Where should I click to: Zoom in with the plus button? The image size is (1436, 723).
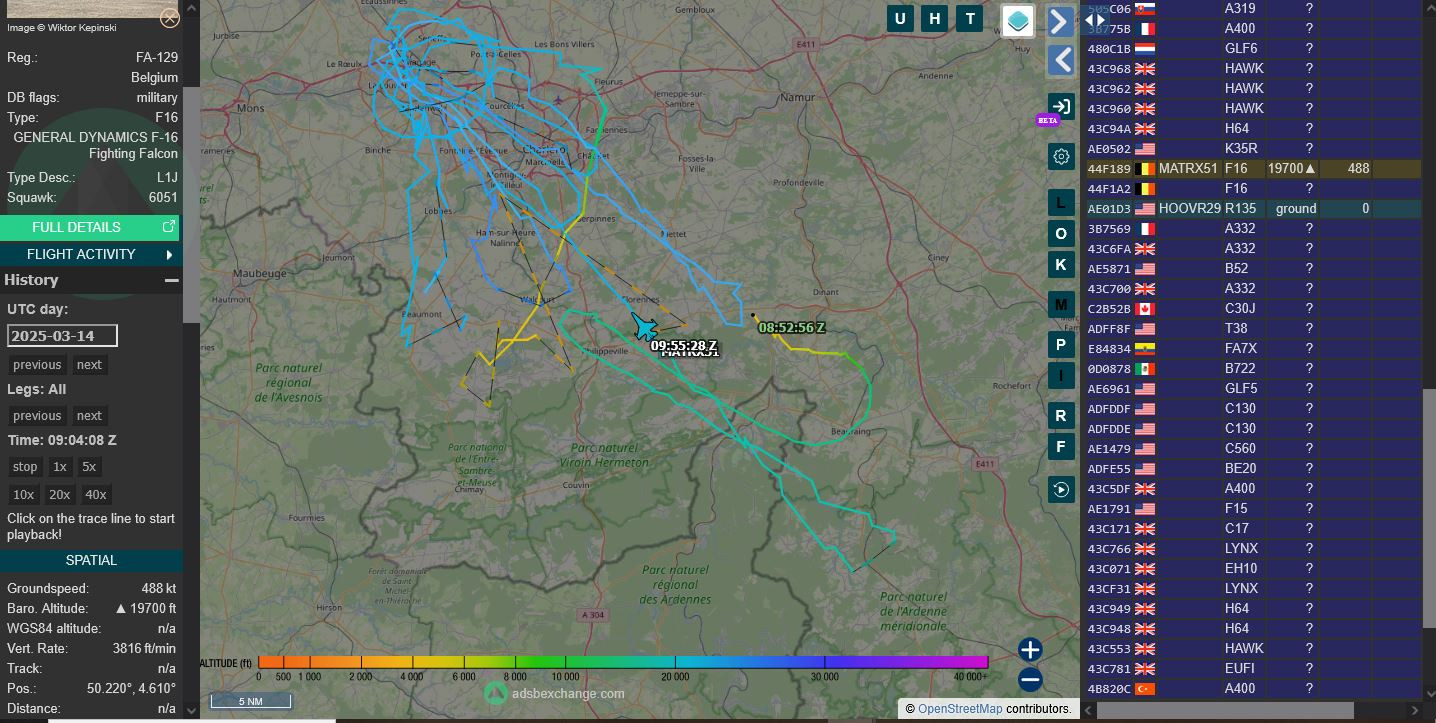[x=1030, y=649]
